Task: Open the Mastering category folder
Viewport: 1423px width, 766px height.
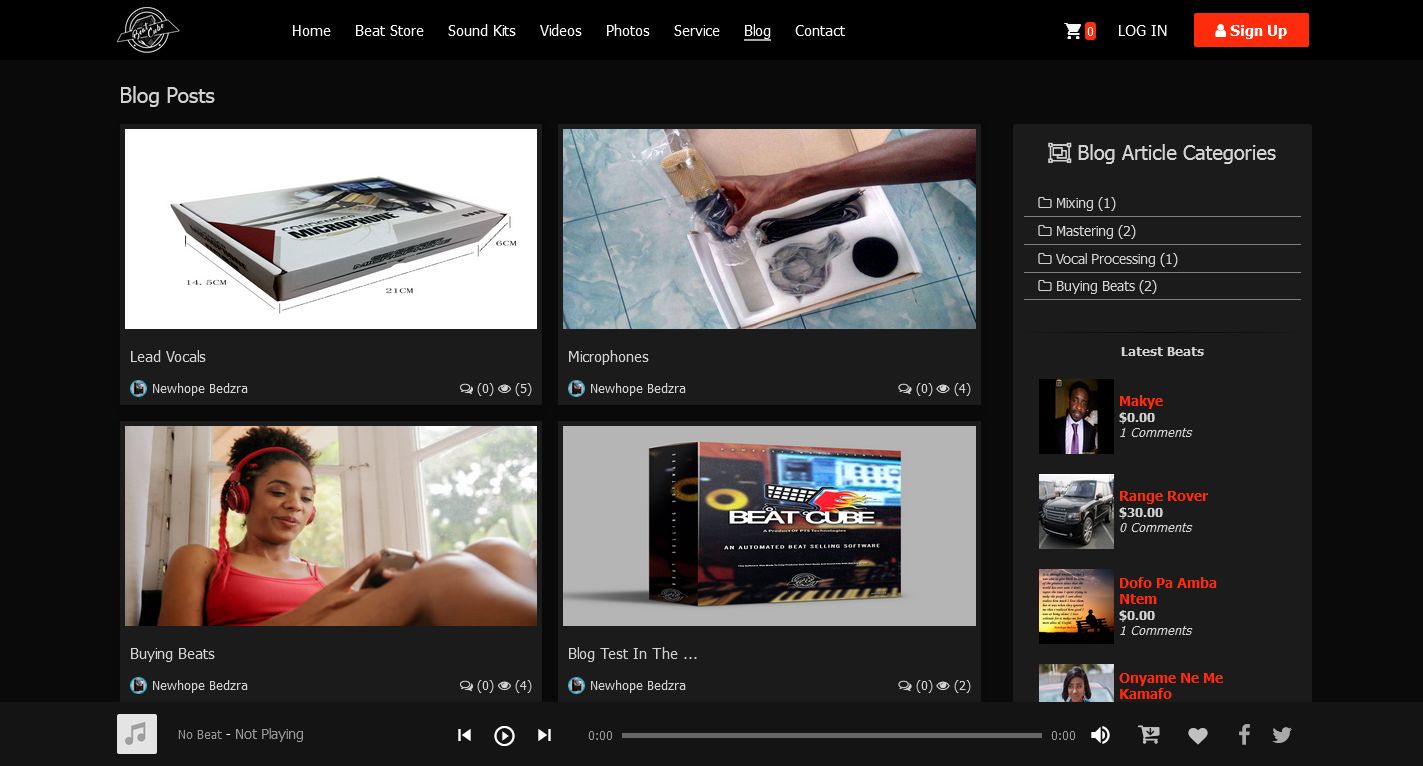Action: click(1087, 231)
